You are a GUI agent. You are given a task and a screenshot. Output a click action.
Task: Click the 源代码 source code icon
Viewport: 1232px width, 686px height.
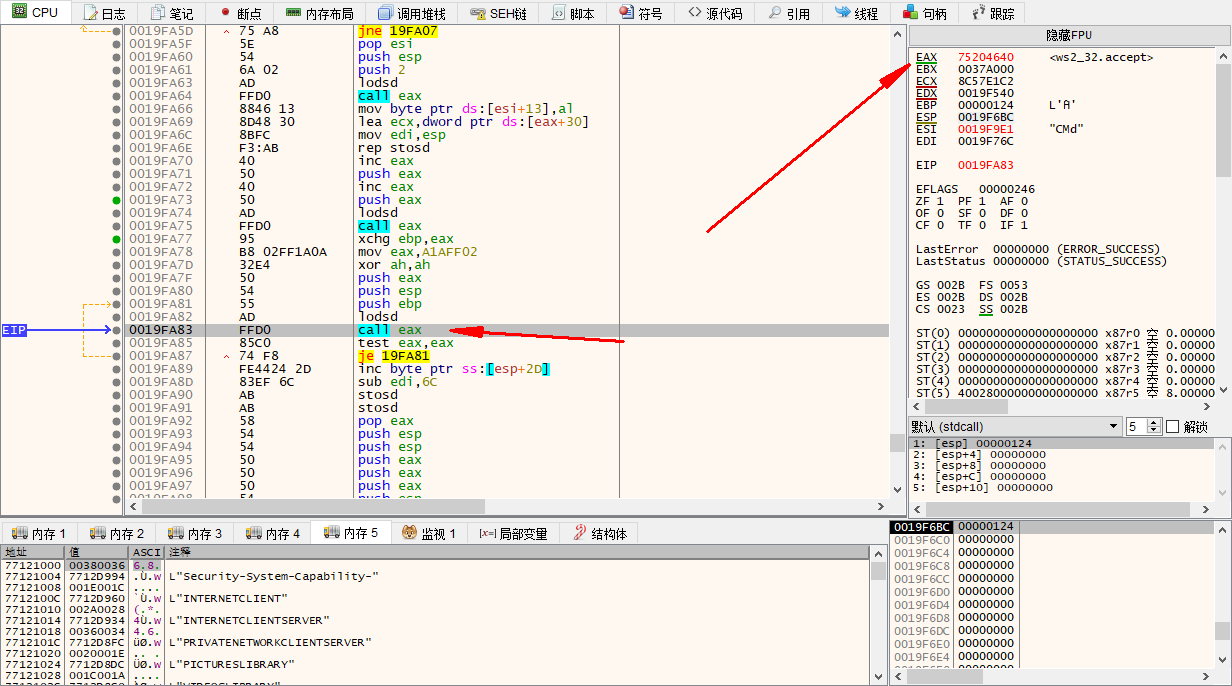coord(694,13)
